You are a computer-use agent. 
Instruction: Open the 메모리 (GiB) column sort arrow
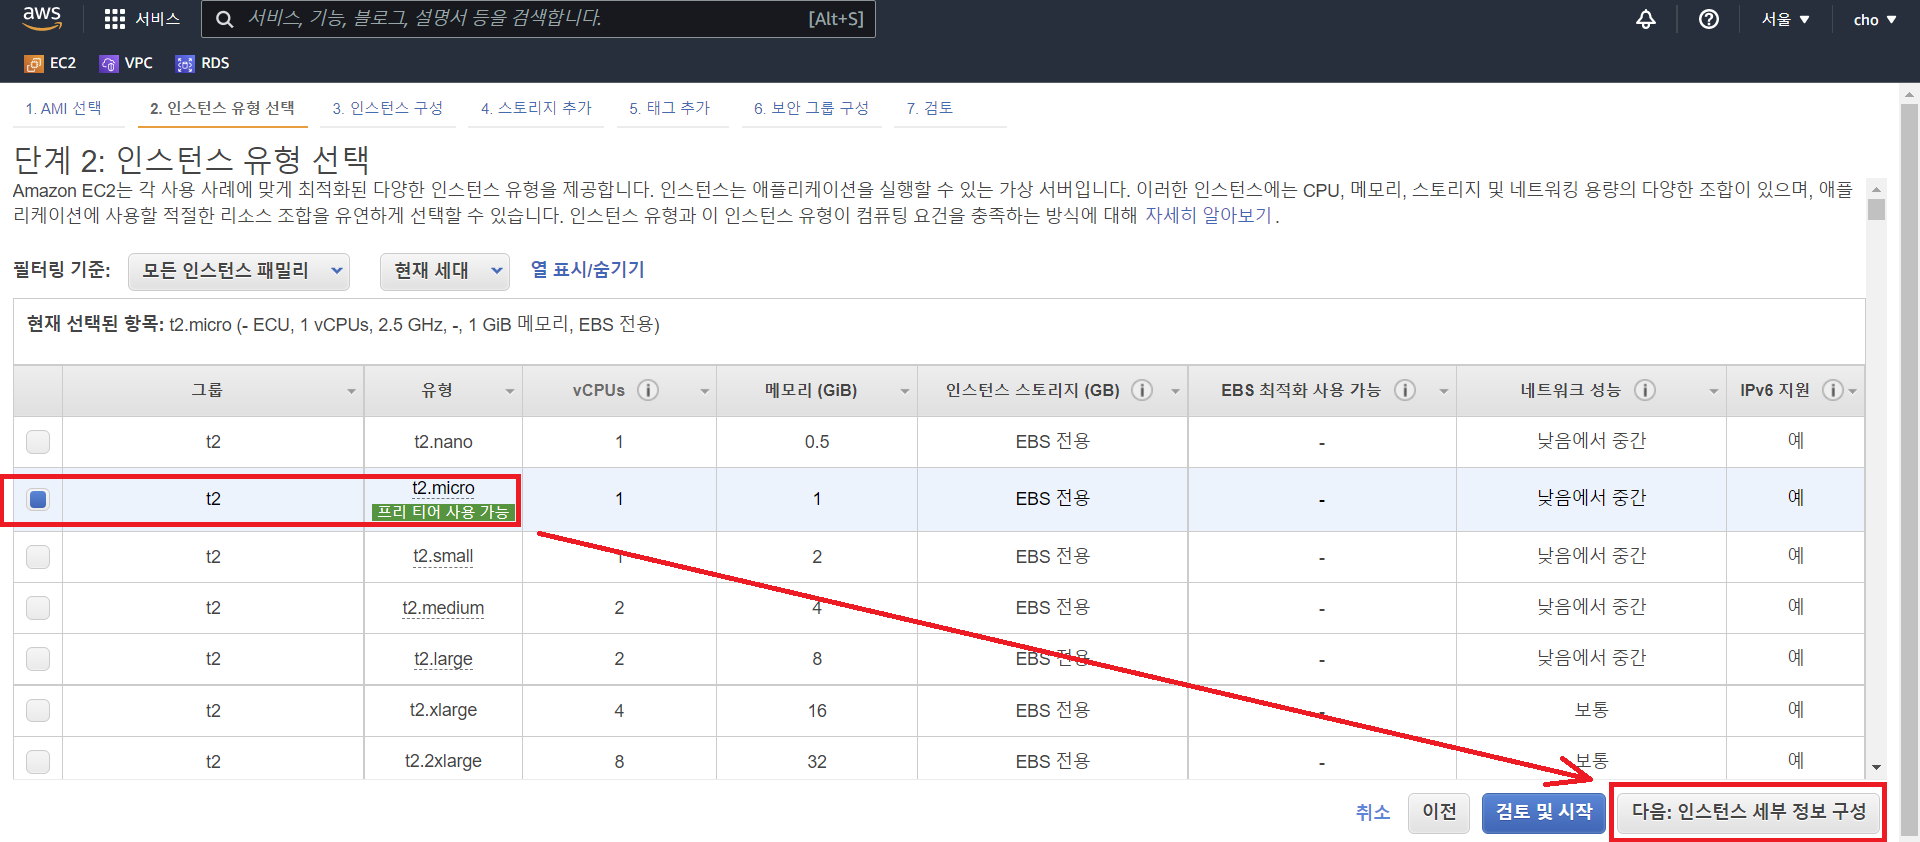point(904,391)
